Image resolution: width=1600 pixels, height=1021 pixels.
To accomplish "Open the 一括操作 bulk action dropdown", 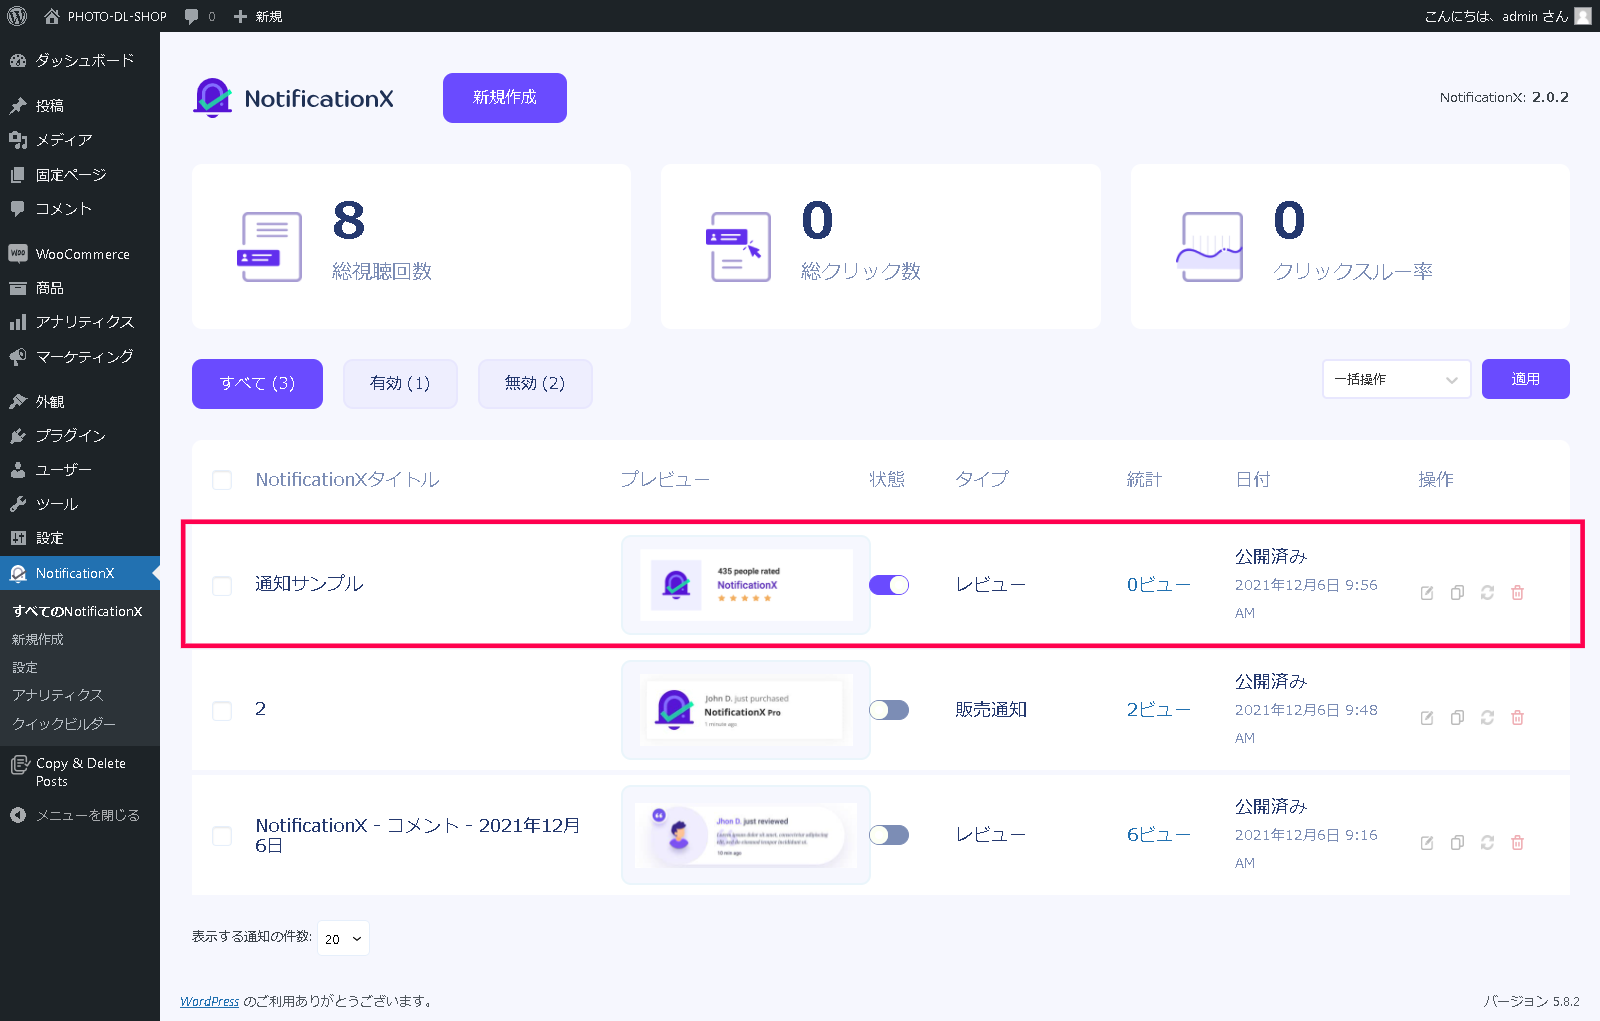I will click(x=1396, y=379).
